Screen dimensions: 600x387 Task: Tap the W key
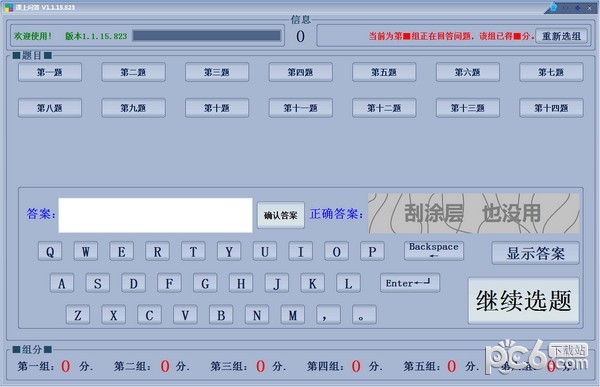(x=86, y=251)
